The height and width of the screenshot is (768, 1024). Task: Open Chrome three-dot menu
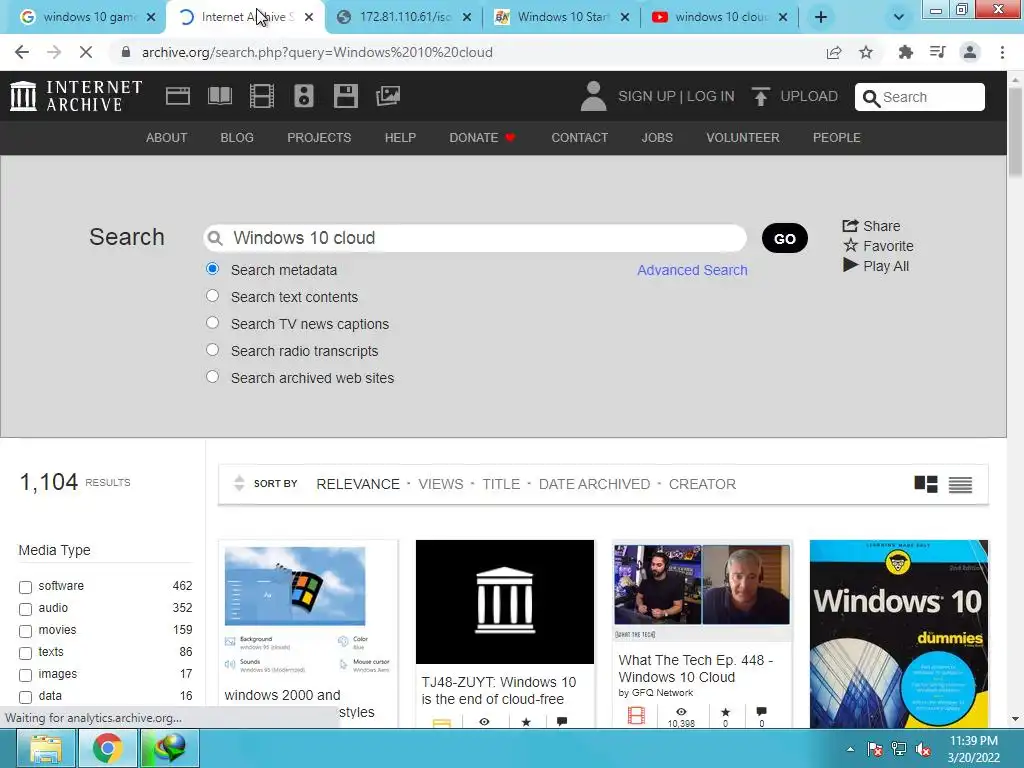tap(1002, 52)
